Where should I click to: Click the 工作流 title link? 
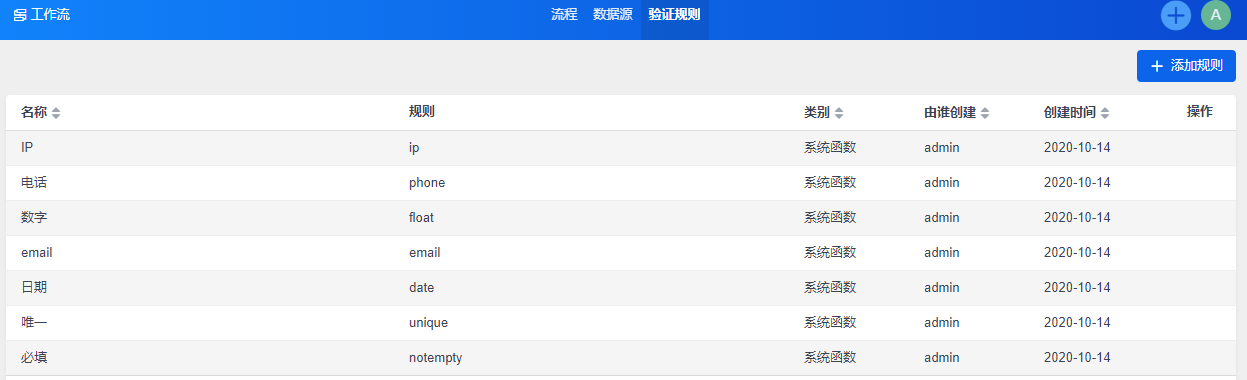(x=50, y=15)
